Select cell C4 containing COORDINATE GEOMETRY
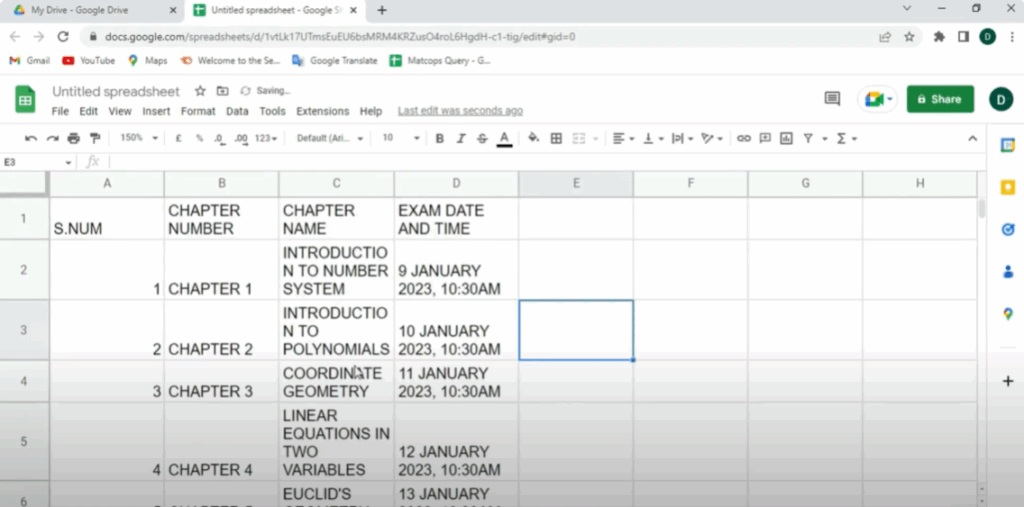 pyautogui.click(x=336, y=382)
